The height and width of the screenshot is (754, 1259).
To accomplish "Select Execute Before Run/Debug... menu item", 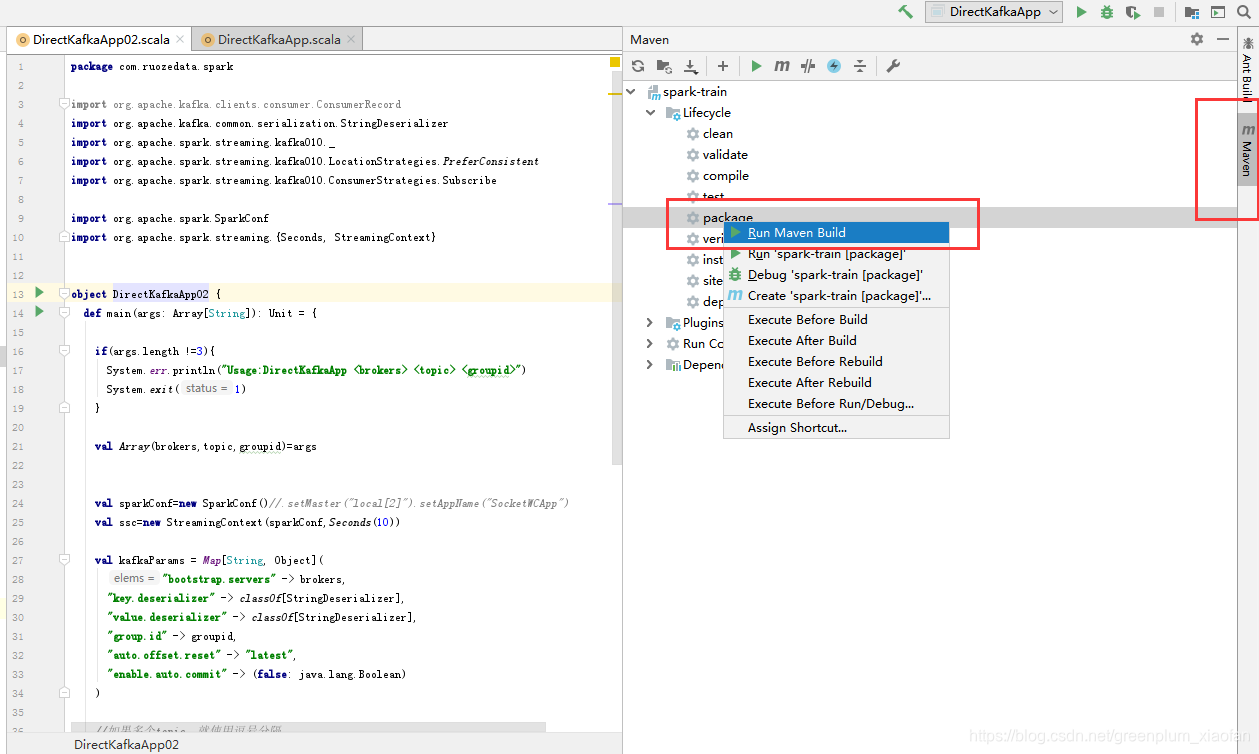I will (x=836, y=404).
